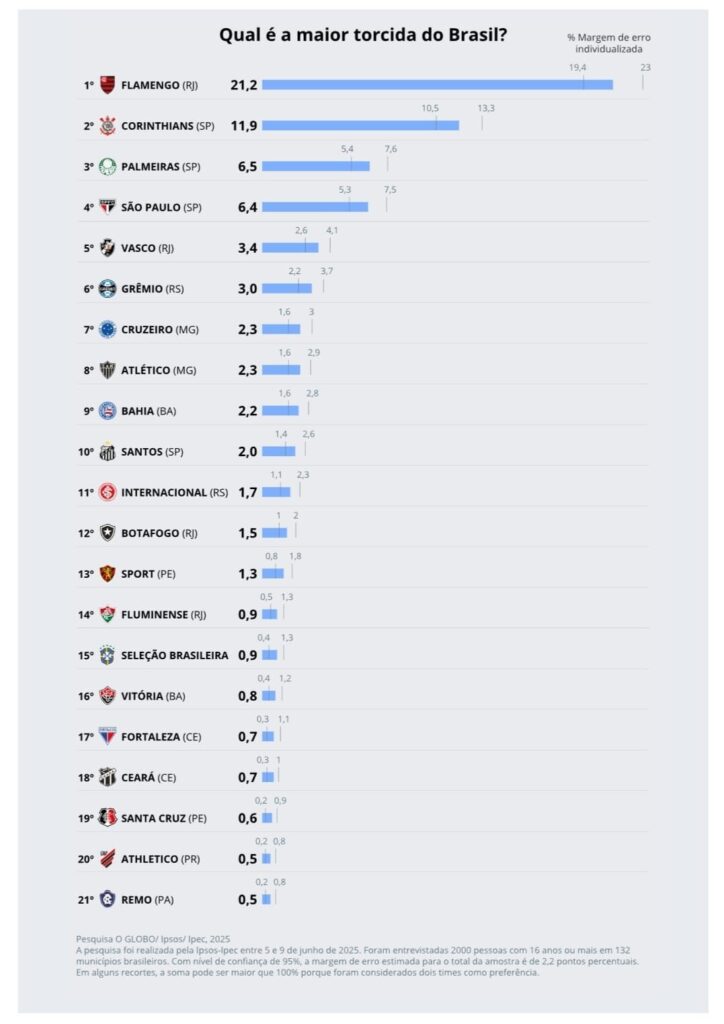Click the Flamengo 21,2 percentage bar
This screenshot has width=724, height=1024.
click(x=437, y=85)
